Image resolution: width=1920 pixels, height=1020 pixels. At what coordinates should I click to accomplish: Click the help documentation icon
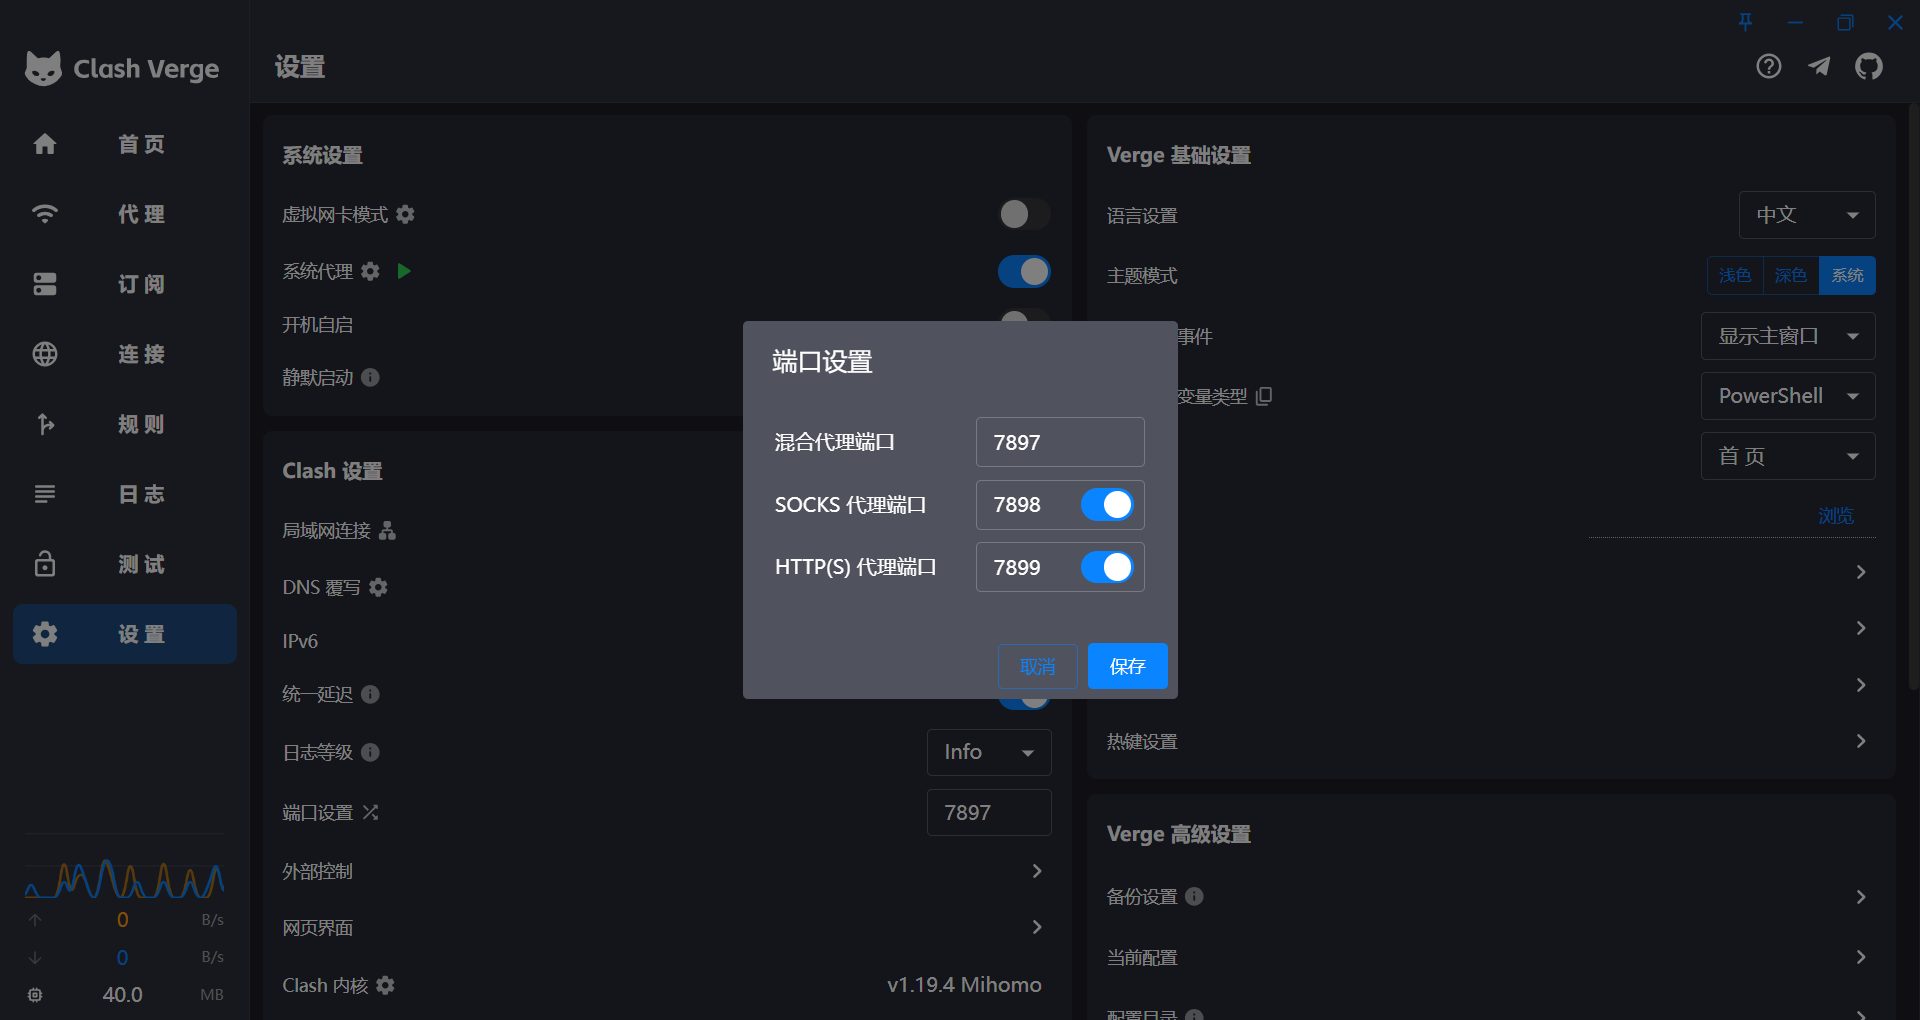1768,67
